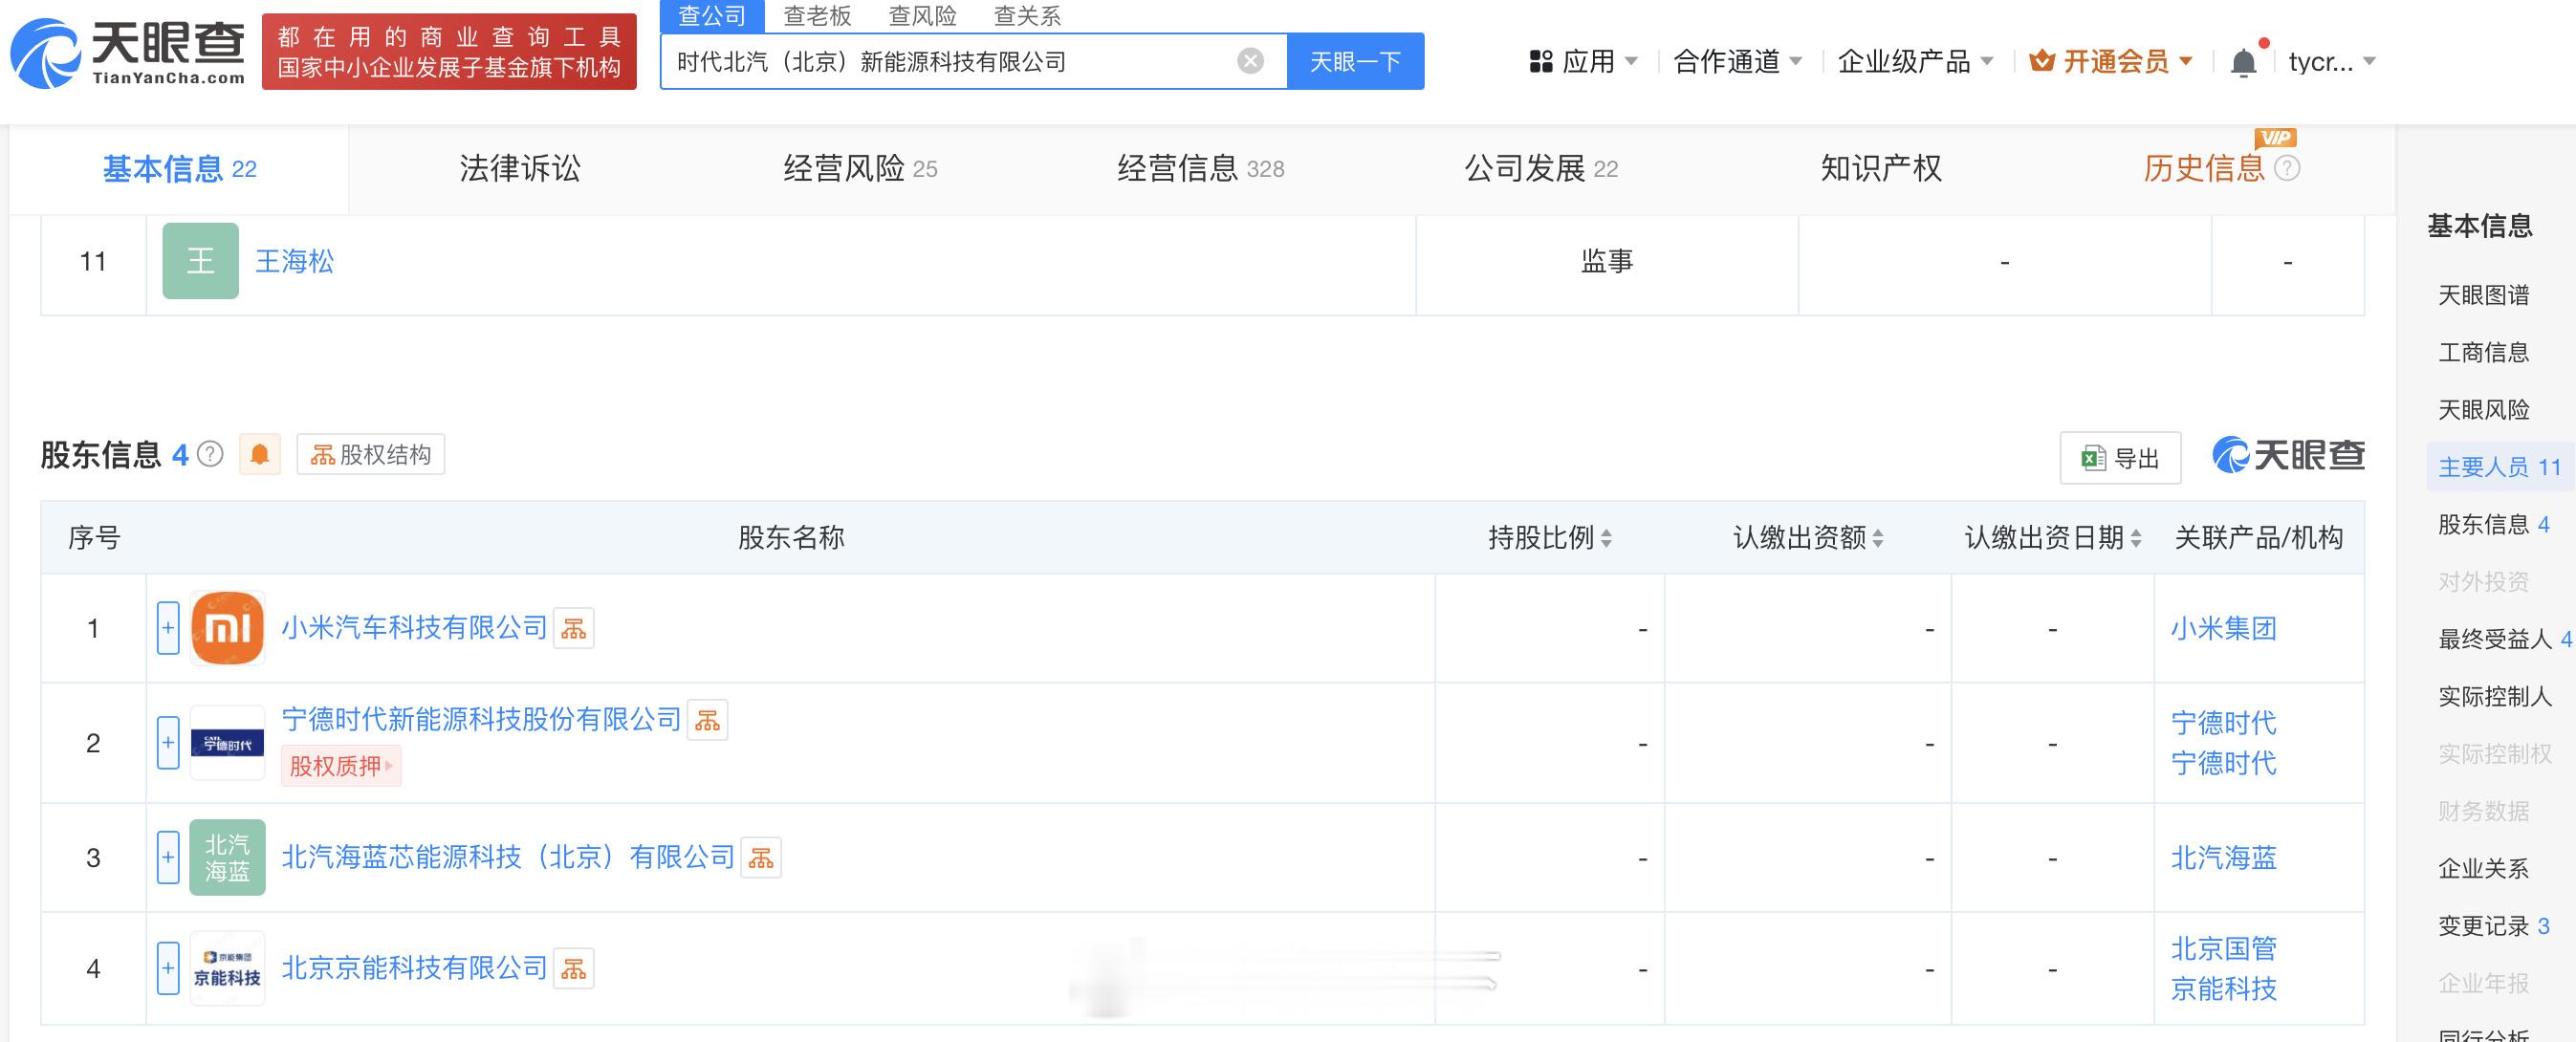Expand shareholder row 3 北汽海蓝芯 with plus
This screenshot has width=2576, height=1042.
[x=168, y=857]
